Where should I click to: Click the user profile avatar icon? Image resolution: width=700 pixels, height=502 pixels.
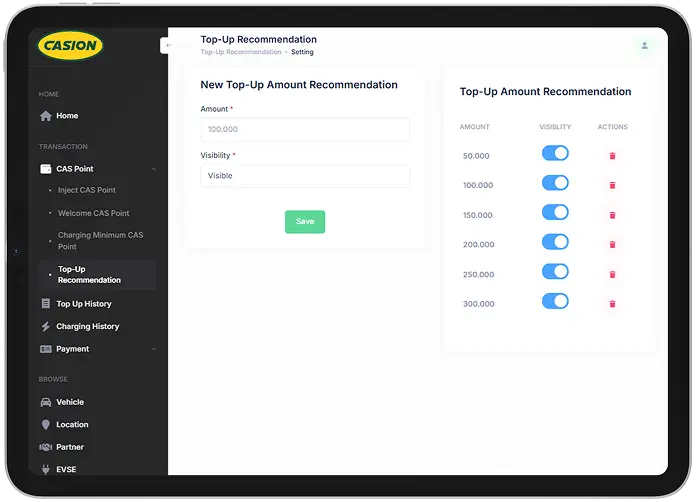coord(644,45)
